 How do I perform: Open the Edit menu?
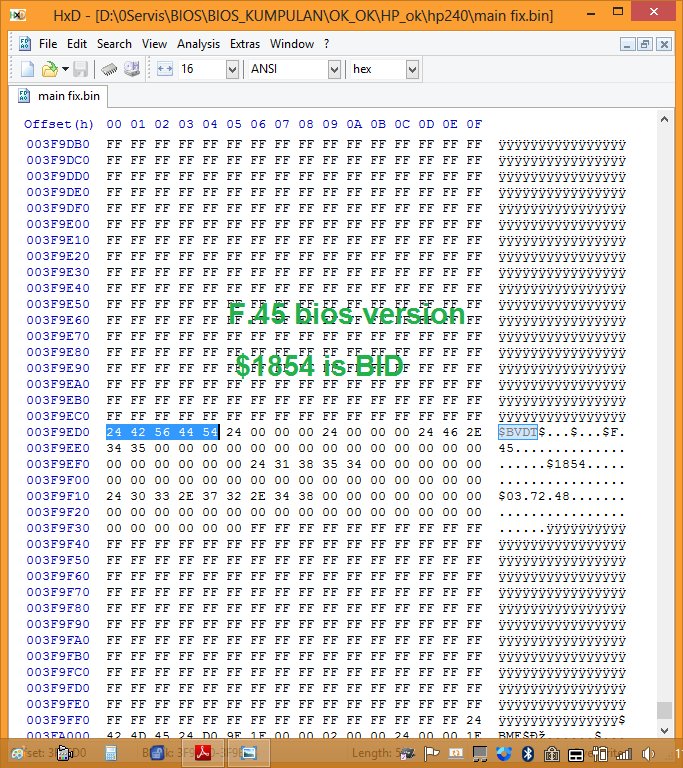(x=77, y=44)
